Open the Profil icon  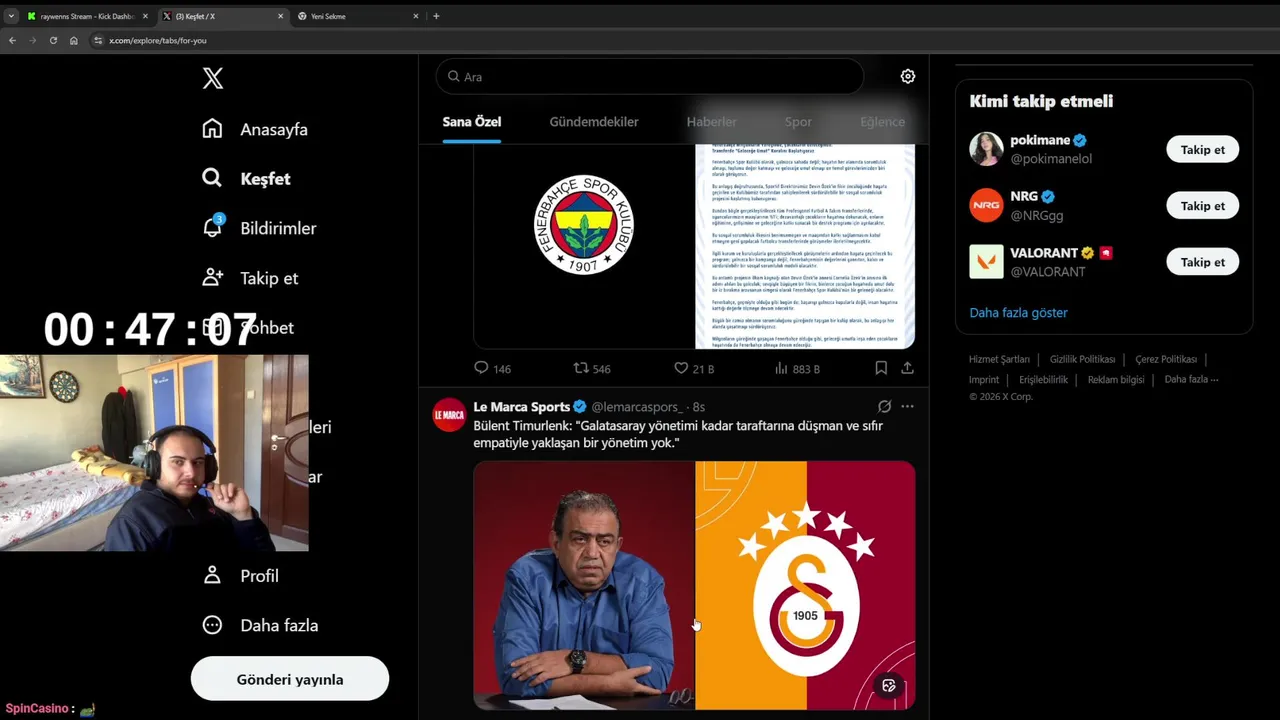[x=212, y=575]
